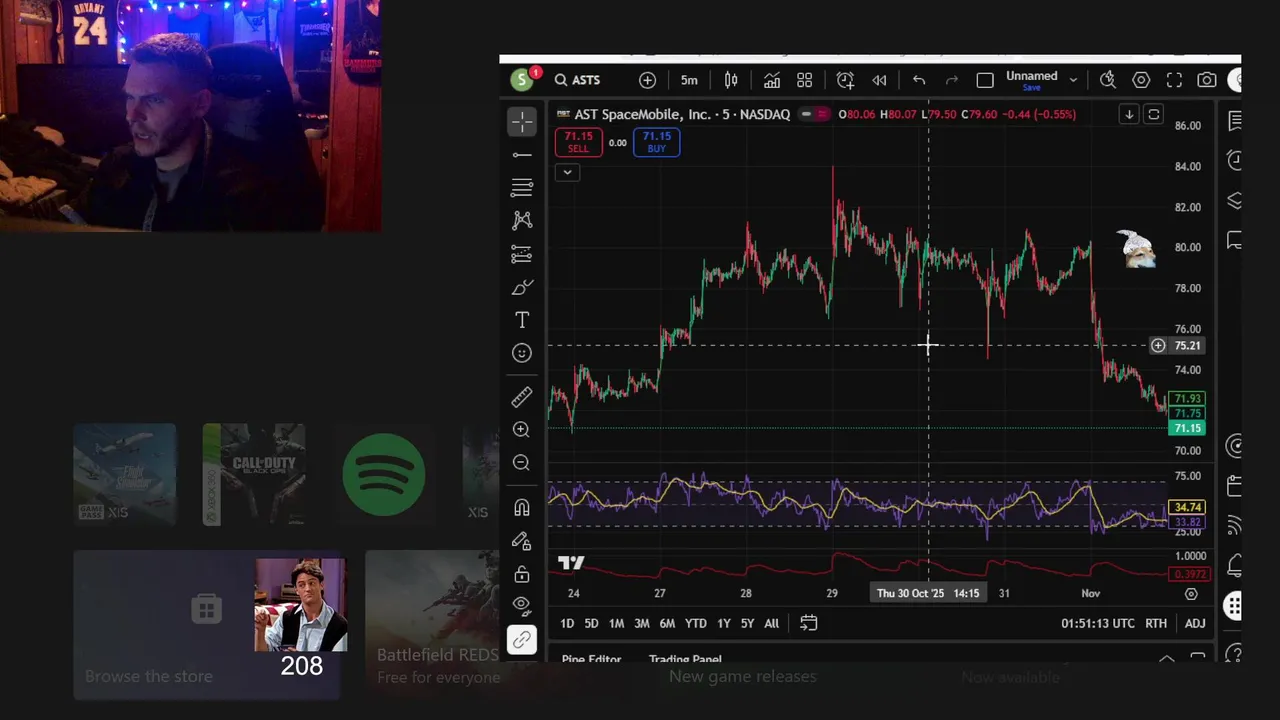
Task: Select the ruler measure tool
Action: click(x=522, y=397)
